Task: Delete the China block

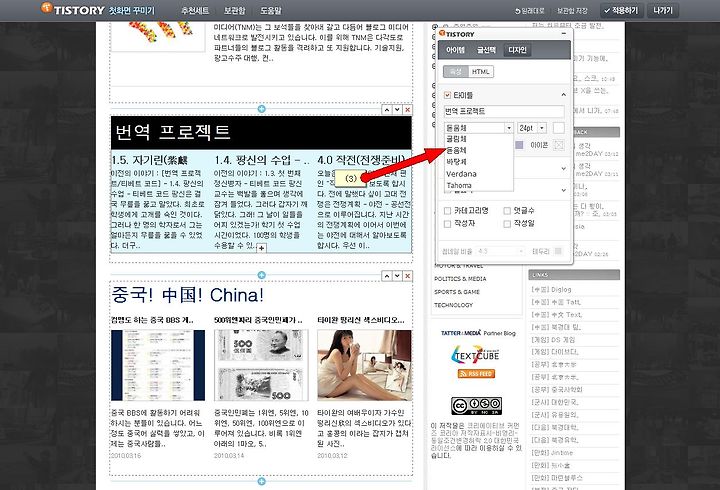Action: coord(407,276)
